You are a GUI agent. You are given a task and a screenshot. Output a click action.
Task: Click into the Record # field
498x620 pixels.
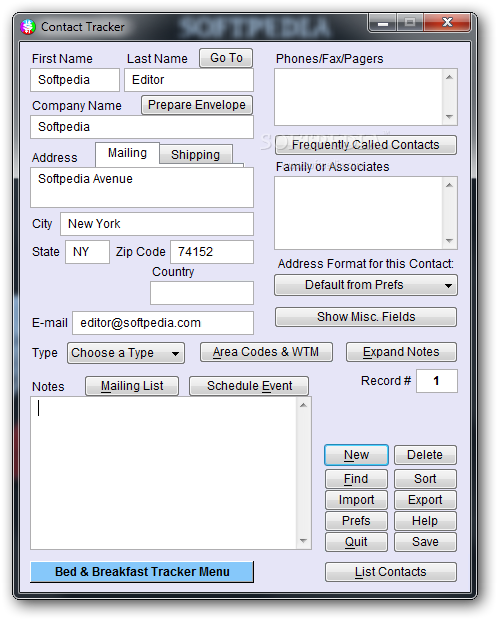(437, 381)
